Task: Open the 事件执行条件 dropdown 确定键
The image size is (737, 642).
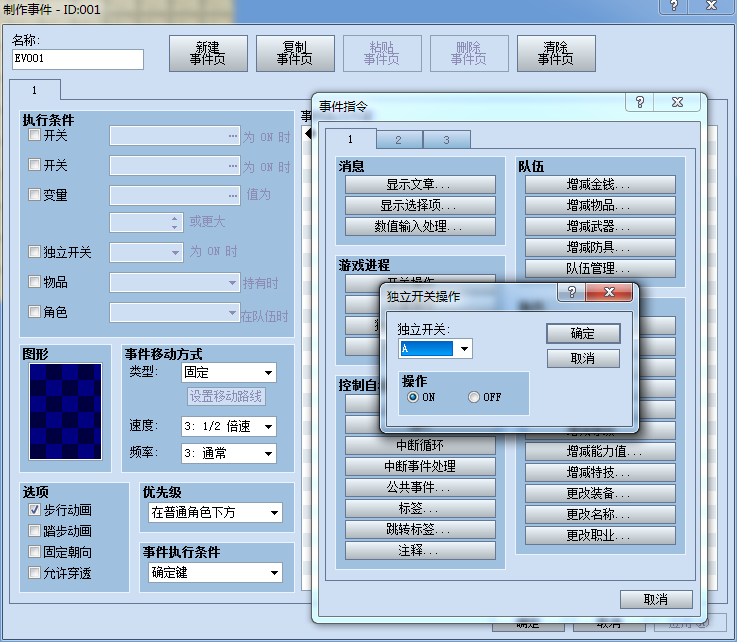Action: pyautogui.click(x=215, y=572)
